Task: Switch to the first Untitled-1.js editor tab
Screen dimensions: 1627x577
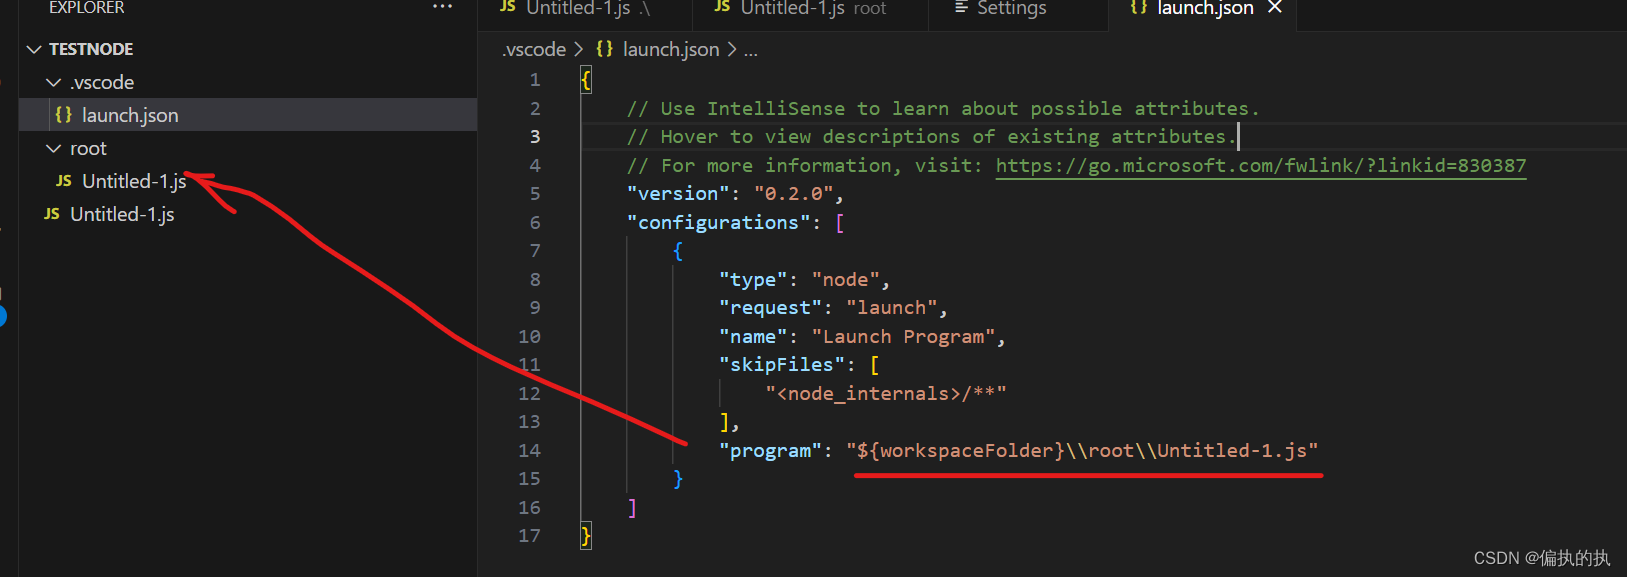Action: click(585, 9)
